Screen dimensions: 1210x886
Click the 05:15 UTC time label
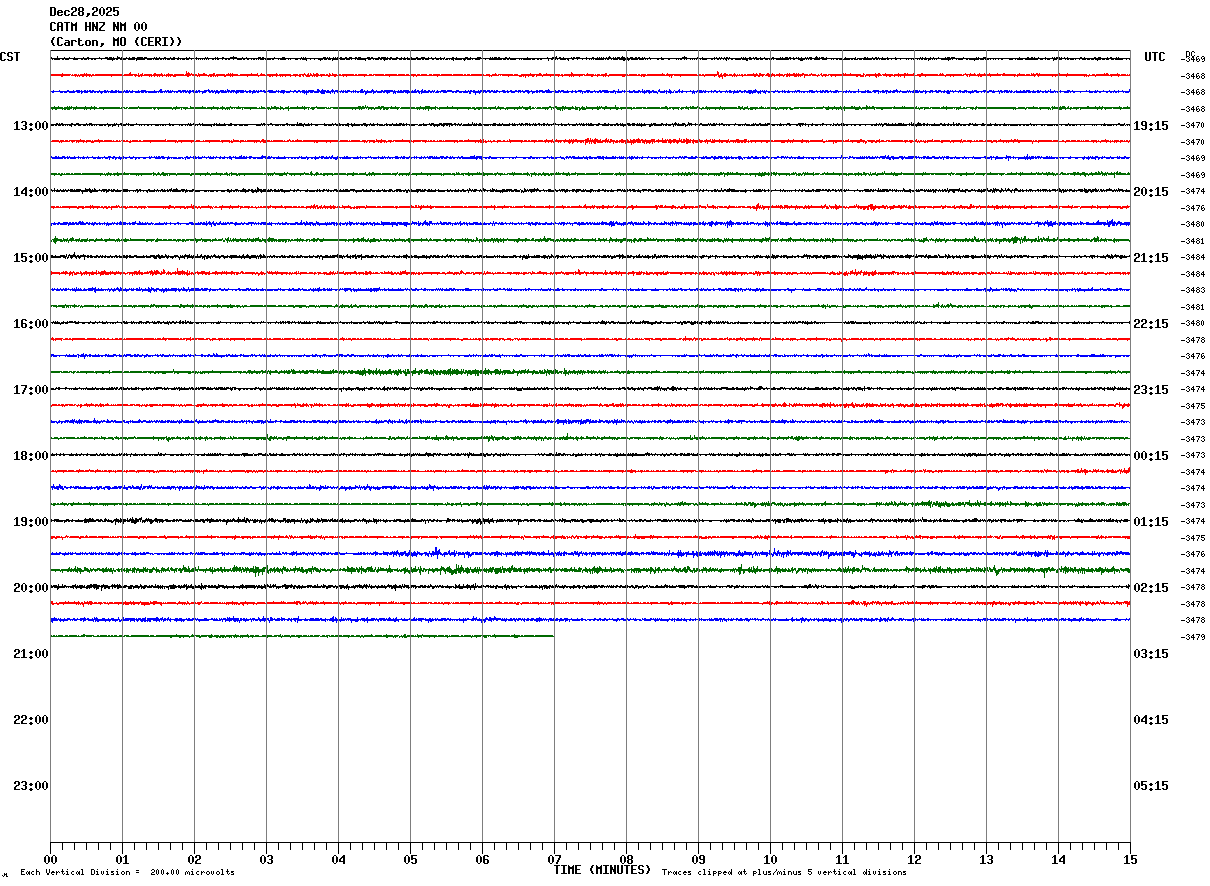tap(1151, 786)
